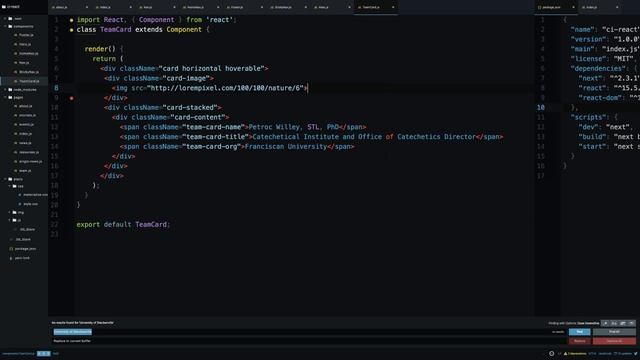Image resolution: width=640 pixels, height=360 pixels.
Task: Click the Find All button
Action: pyautogui.click(x=614, y=332)
